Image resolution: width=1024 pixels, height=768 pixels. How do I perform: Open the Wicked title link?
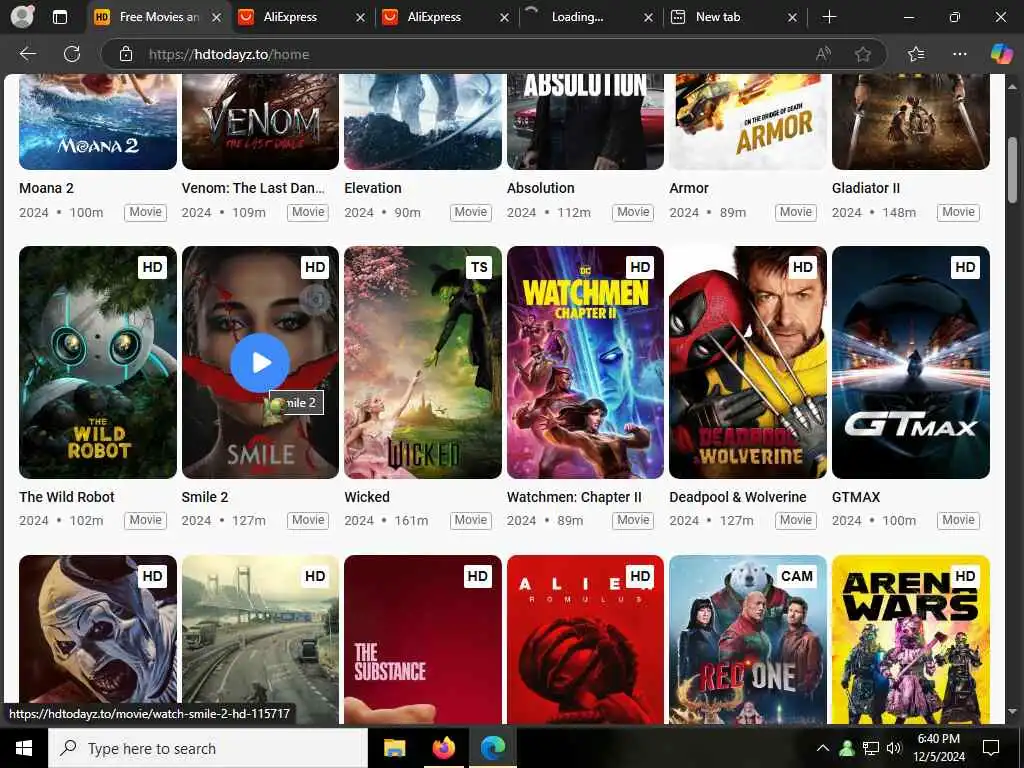[x=367, y=497]
